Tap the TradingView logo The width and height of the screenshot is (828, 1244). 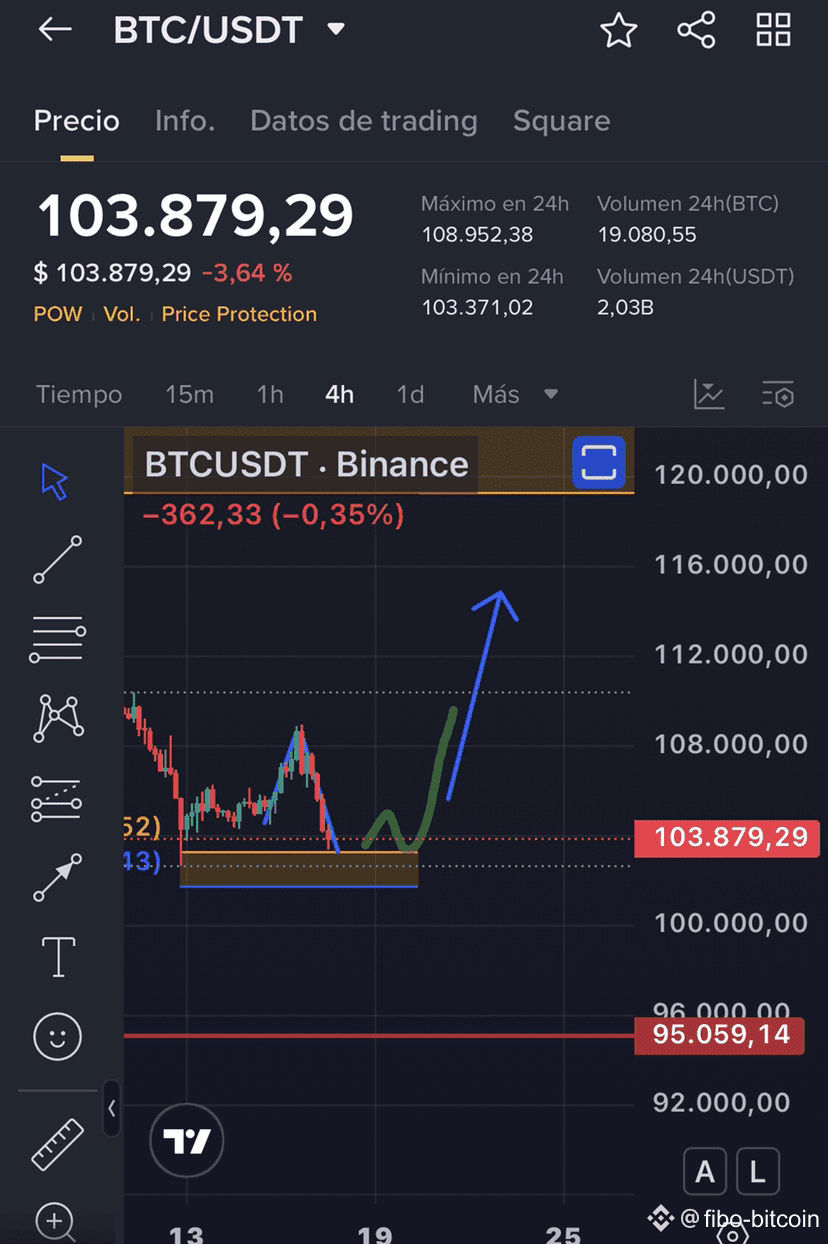click(x=187, y=1140)
